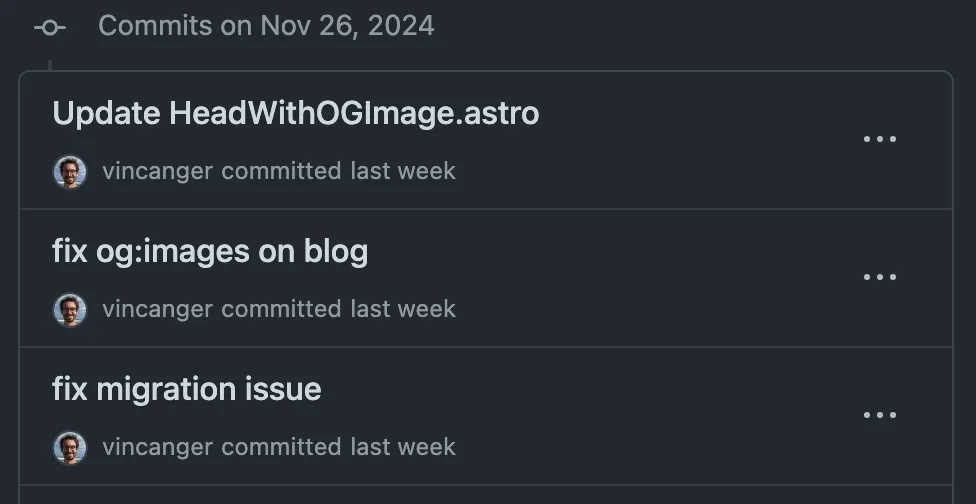Click "last week" timestamp on the og:images commit
The height and width of the screenshot is (504, 976).
click(x=403, y=309)
